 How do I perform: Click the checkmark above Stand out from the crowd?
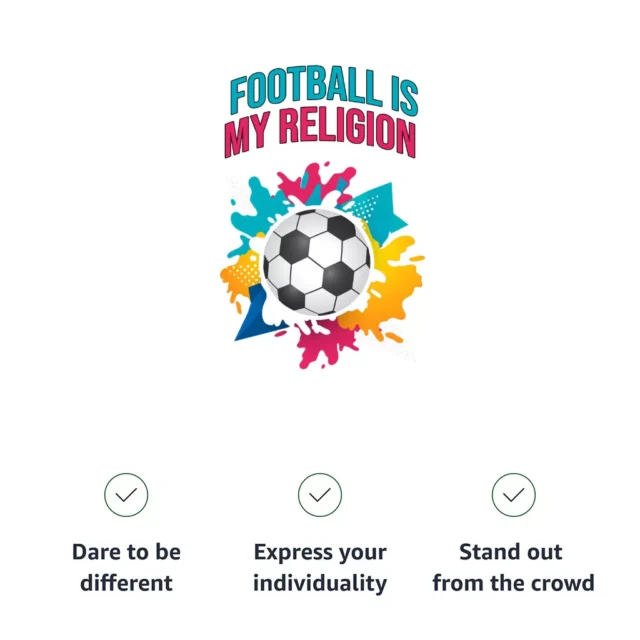click(x=513, y=495)
